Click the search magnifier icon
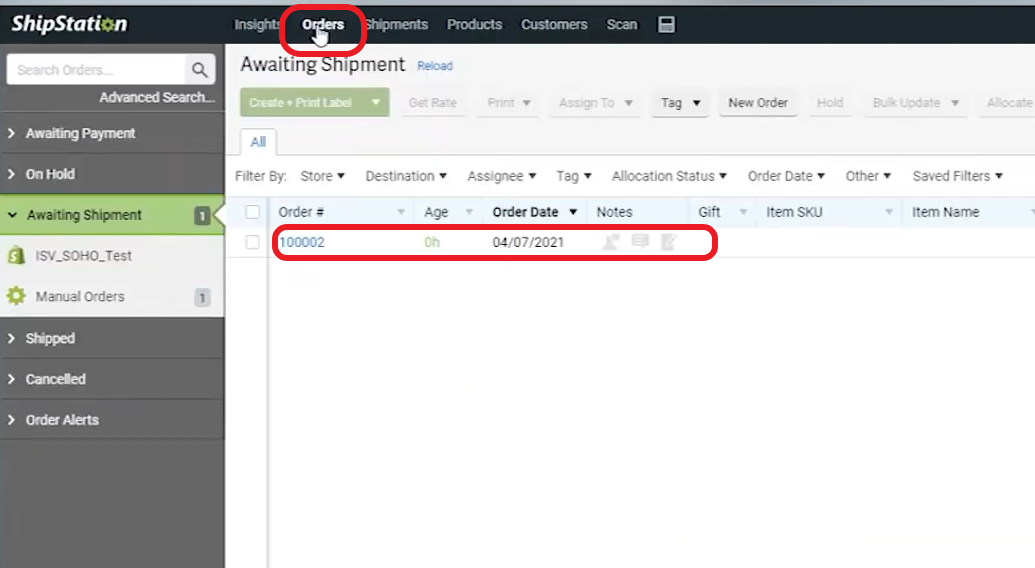 coord(200,70)
